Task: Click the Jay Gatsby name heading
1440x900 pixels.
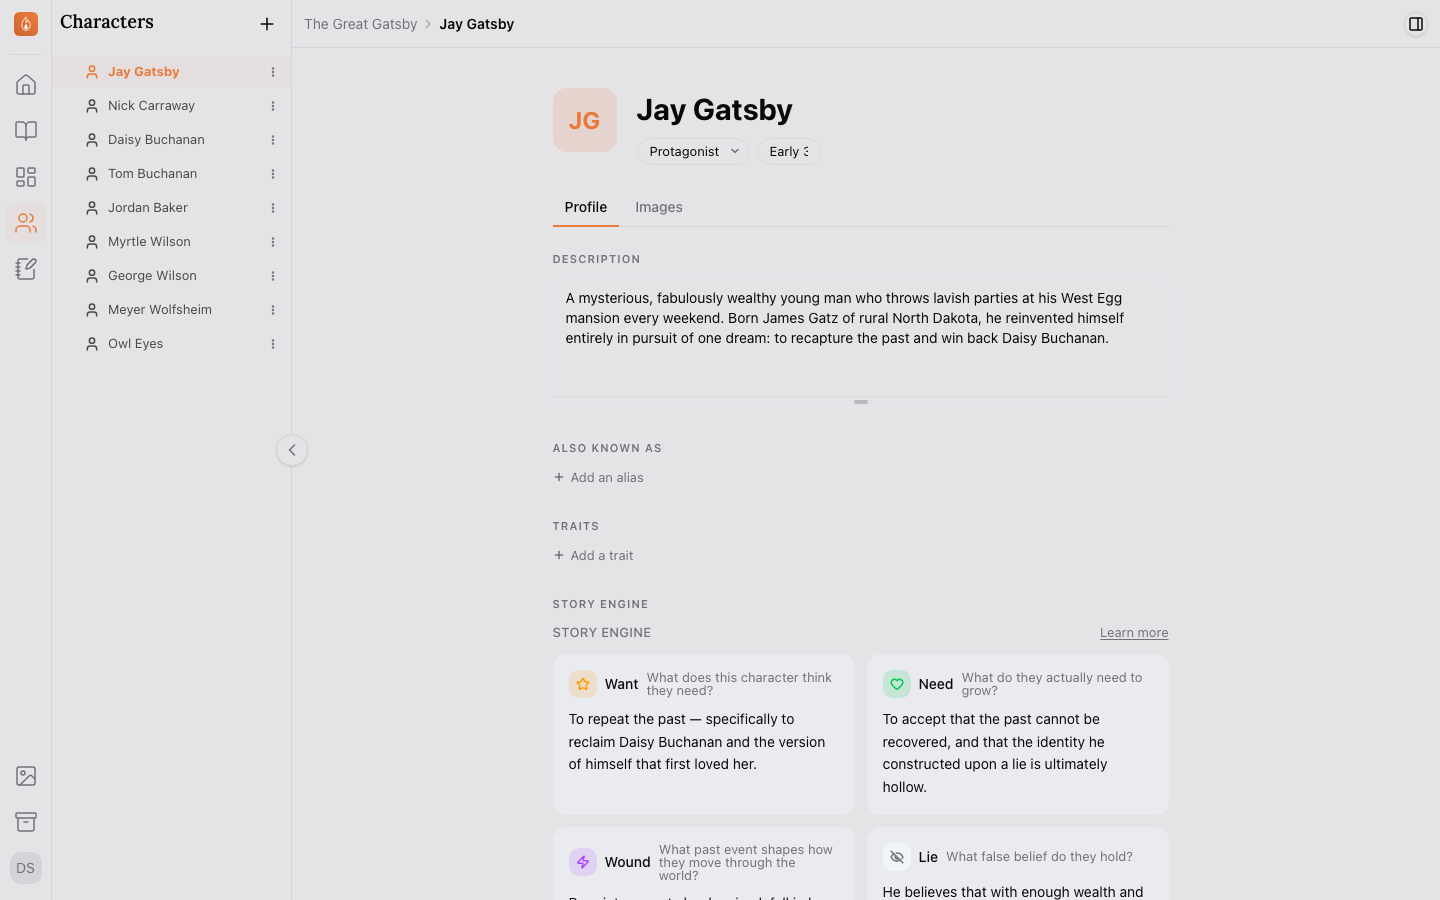Action: point(715,109)
